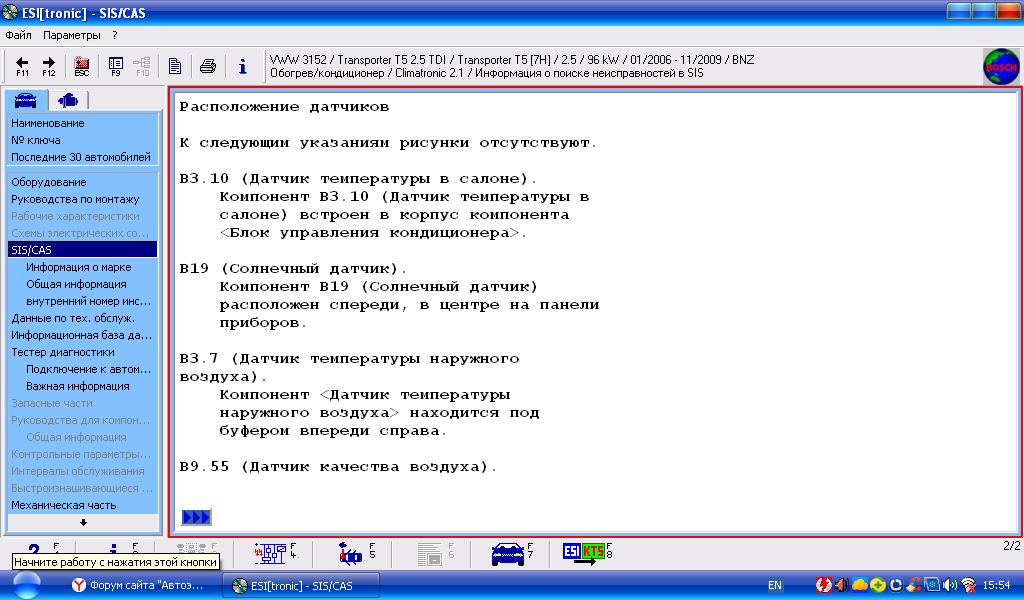The height and width of the screenshot is (600, 1024).
Task: Switch to the car vehicle tab
Action: 25,100
